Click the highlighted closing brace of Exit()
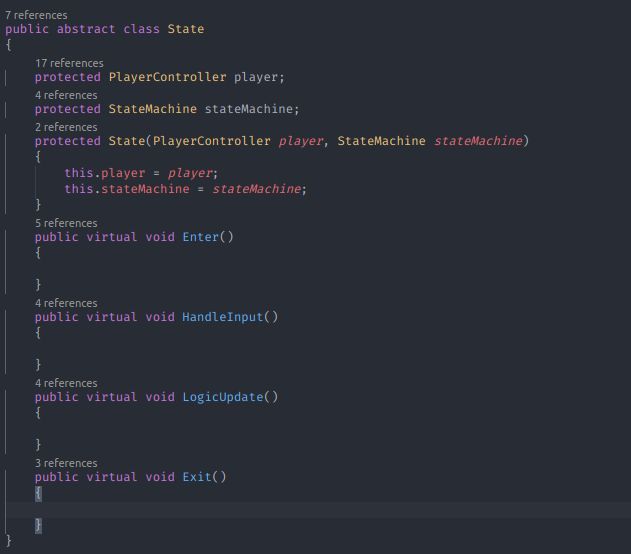 coord(38,525)
